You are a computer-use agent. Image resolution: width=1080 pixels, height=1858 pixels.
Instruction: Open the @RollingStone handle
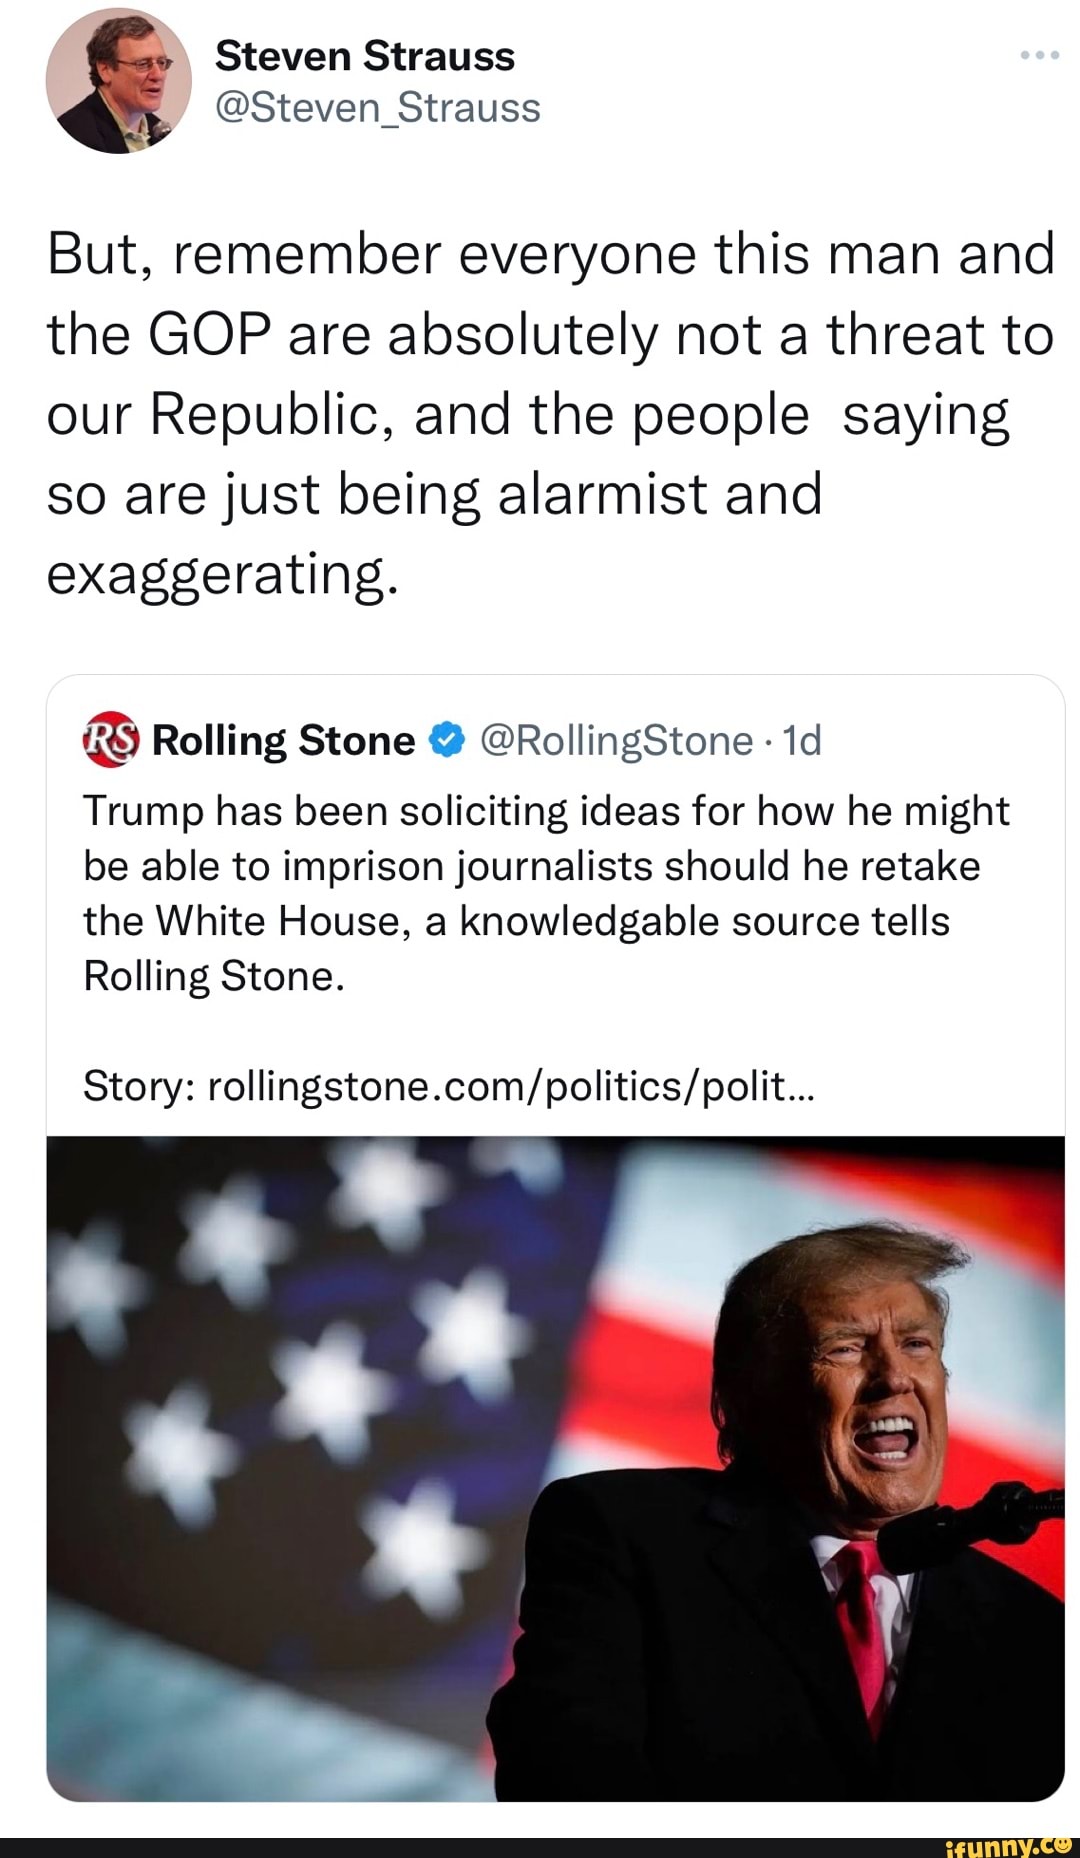[616, 740]
